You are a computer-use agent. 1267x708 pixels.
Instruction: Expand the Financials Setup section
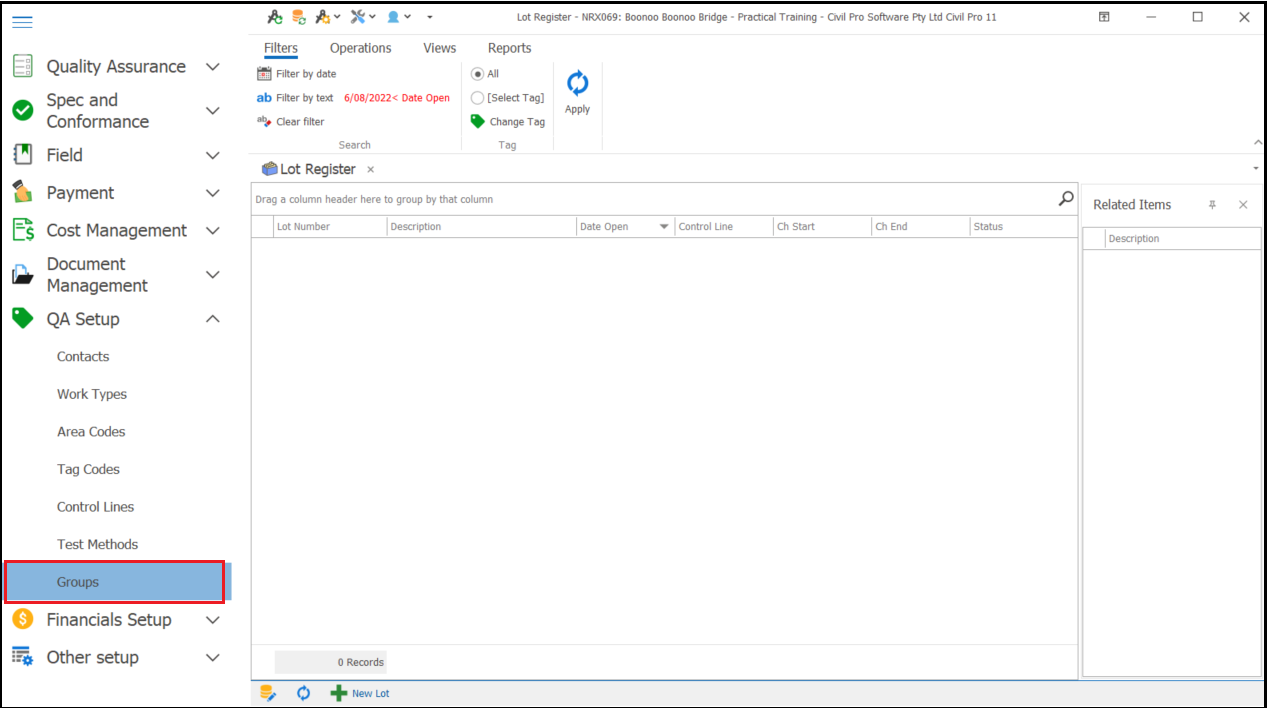(x=212, y=620)
